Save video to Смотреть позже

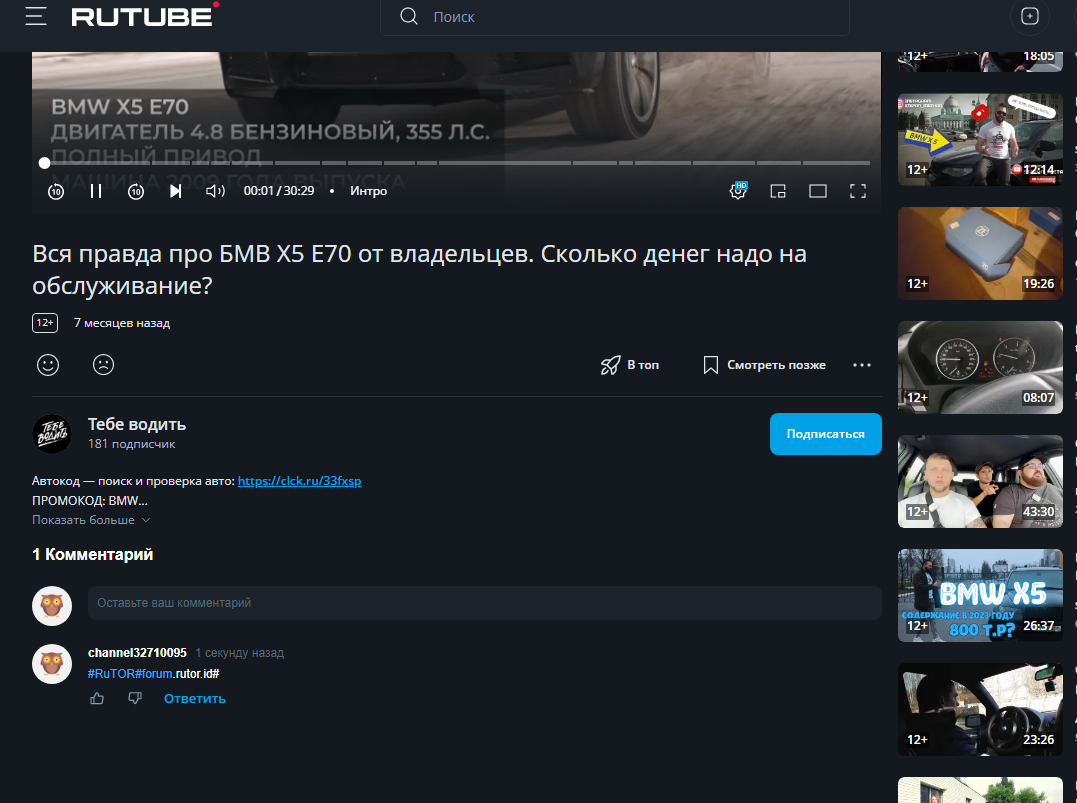coord(764,365)
